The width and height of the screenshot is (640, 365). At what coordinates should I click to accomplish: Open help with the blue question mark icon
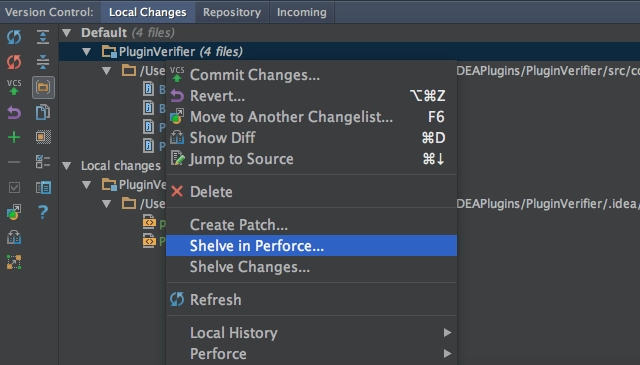pos(43,212)
